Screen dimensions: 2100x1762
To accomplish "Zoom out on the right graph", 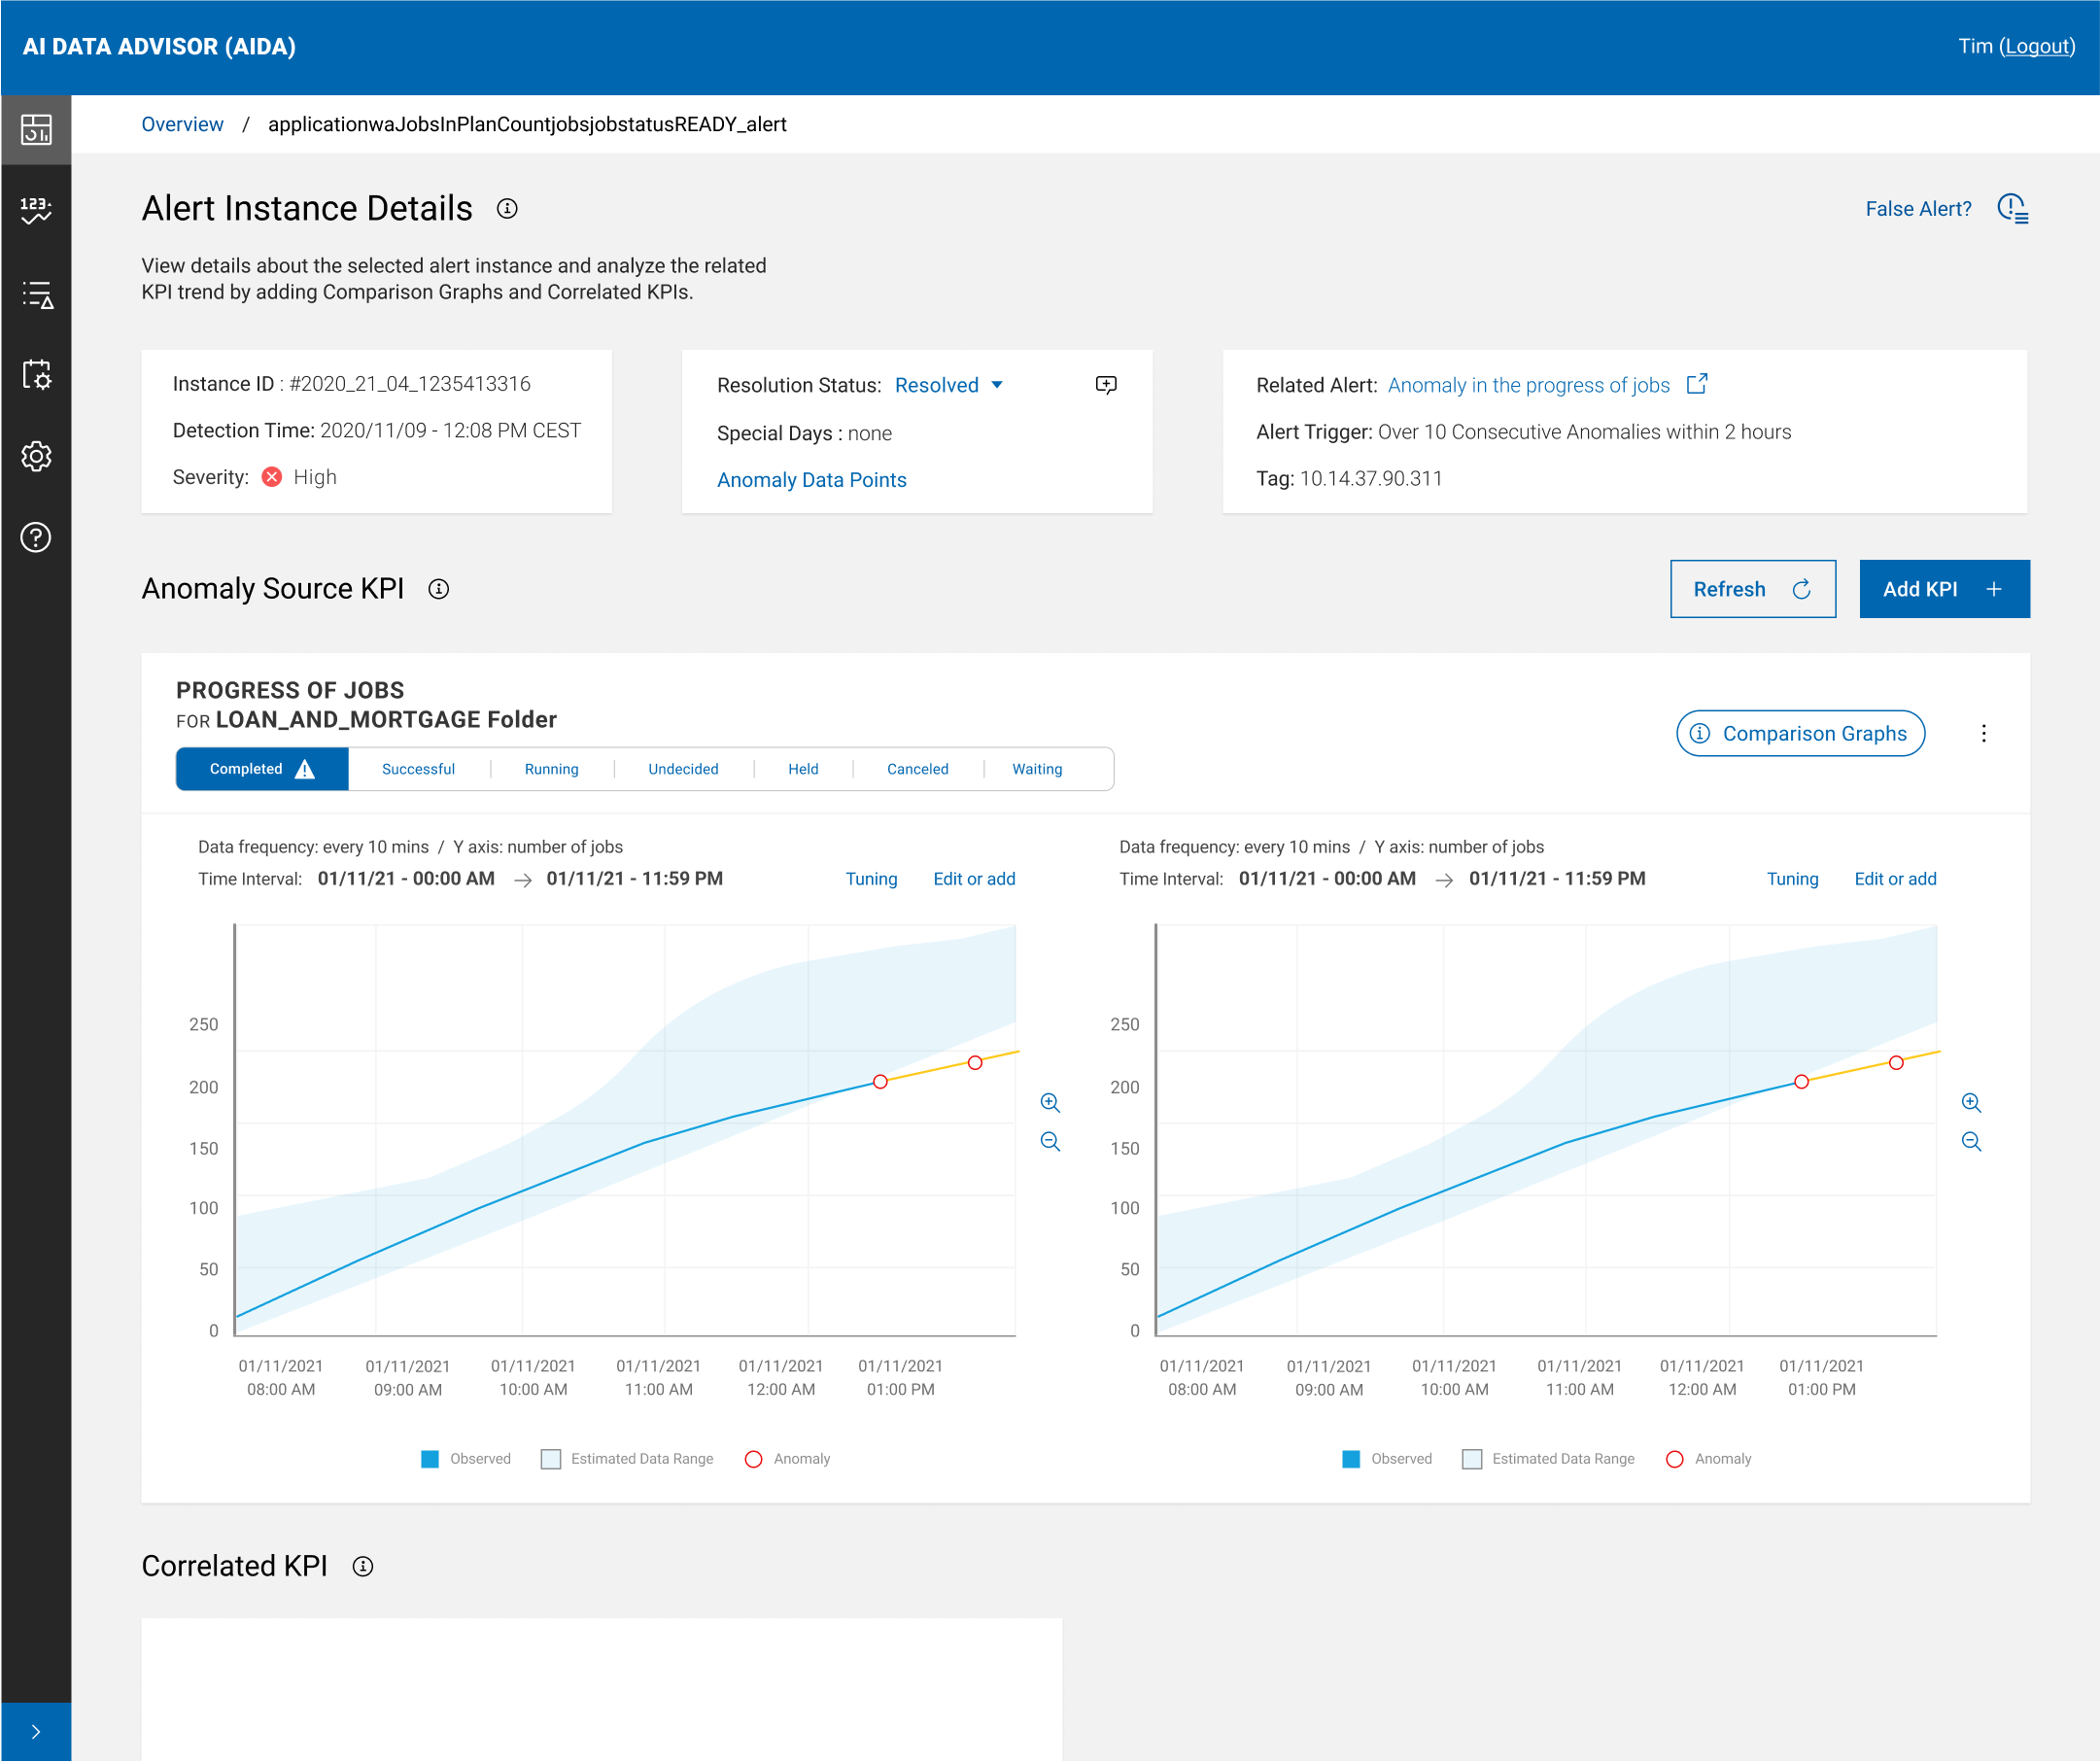I will point(1971,1141).
